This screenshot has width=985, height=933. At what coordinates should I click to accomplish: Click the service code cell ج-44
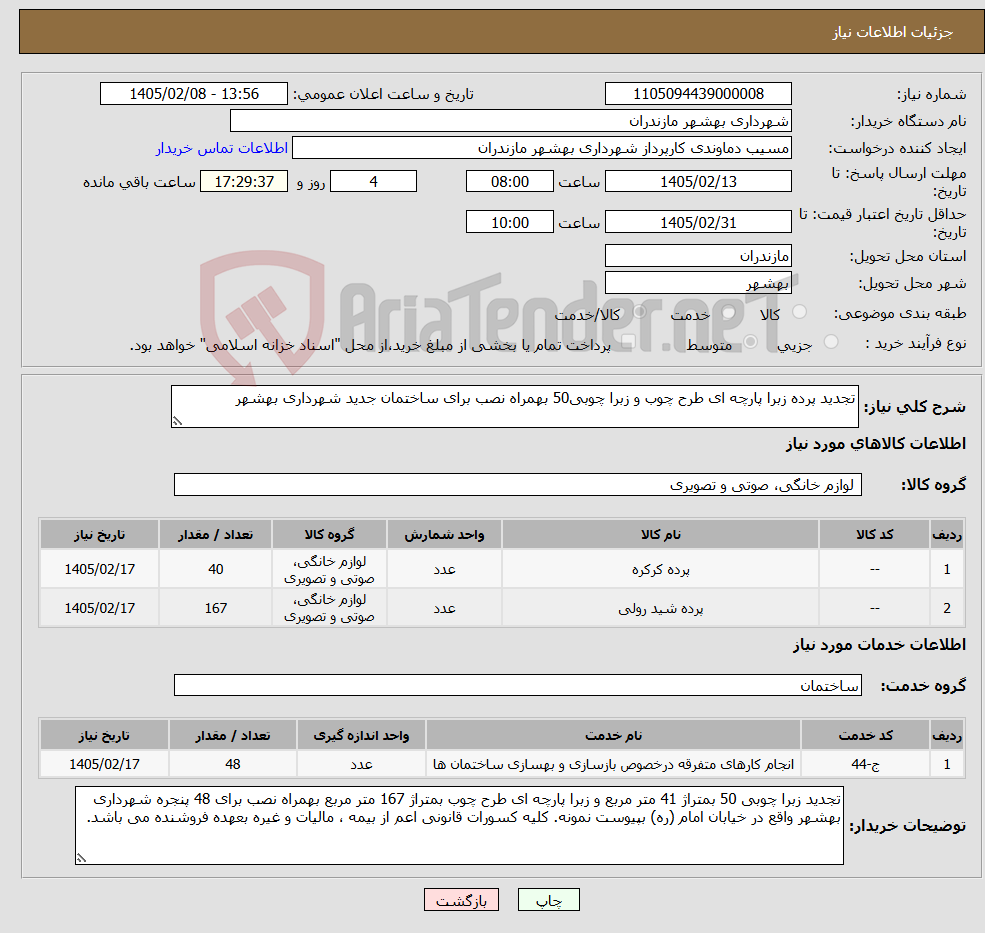tap(865, 764)
